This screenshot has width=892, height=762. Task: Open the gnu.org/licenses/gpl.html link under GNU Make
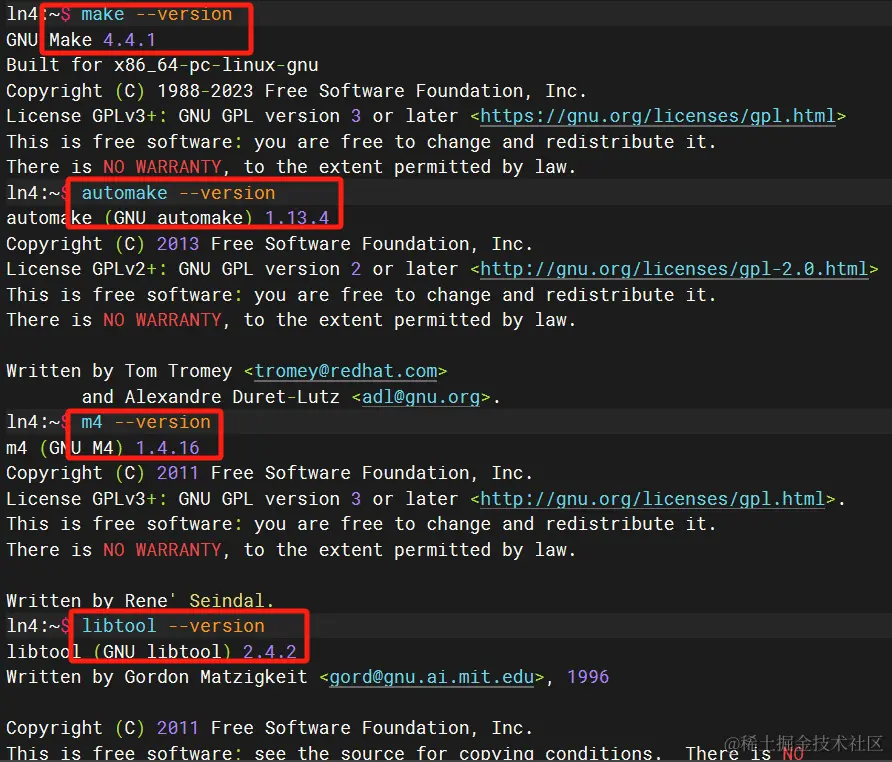coord(658,116)
